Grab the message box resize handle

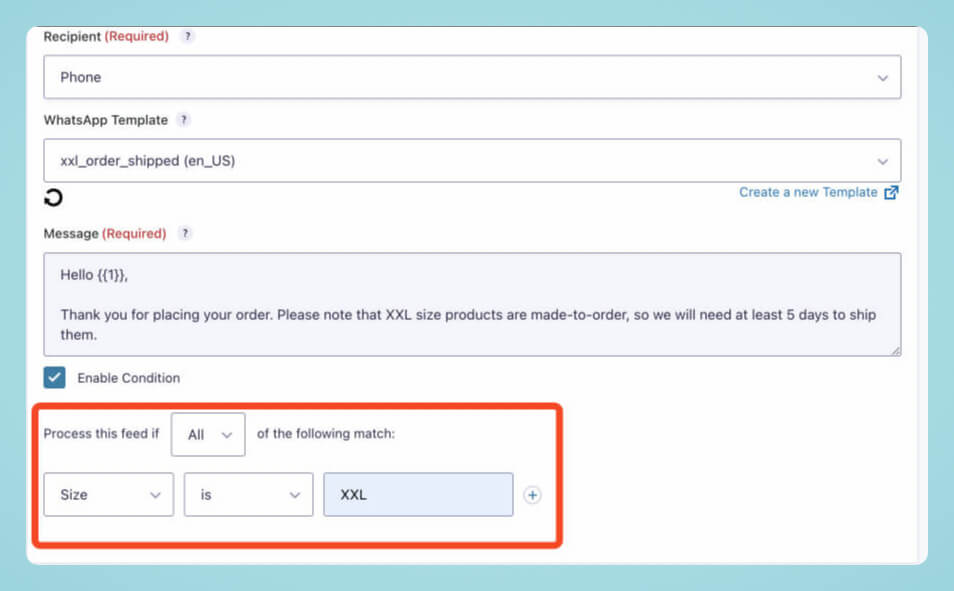click(x=895, y=350)
